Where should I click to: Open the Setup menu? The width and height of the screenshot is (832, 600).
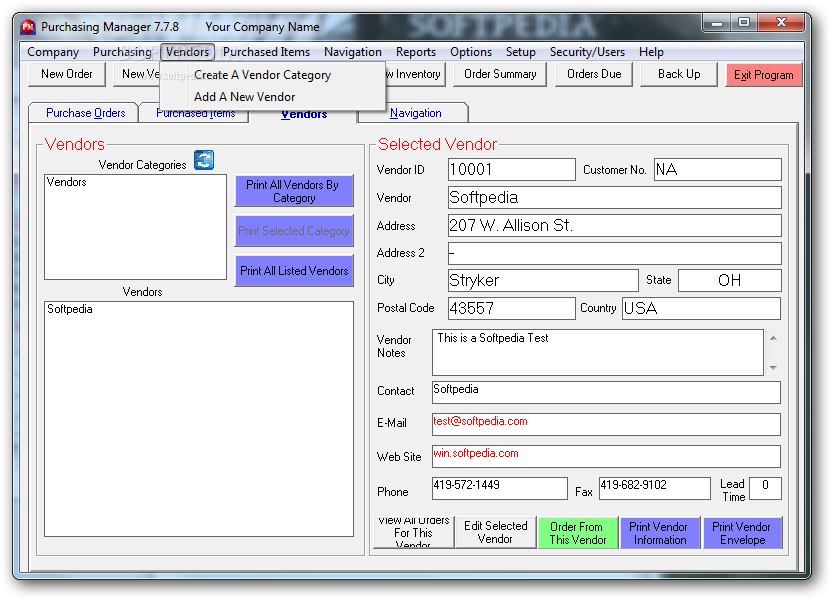point(521,52)
